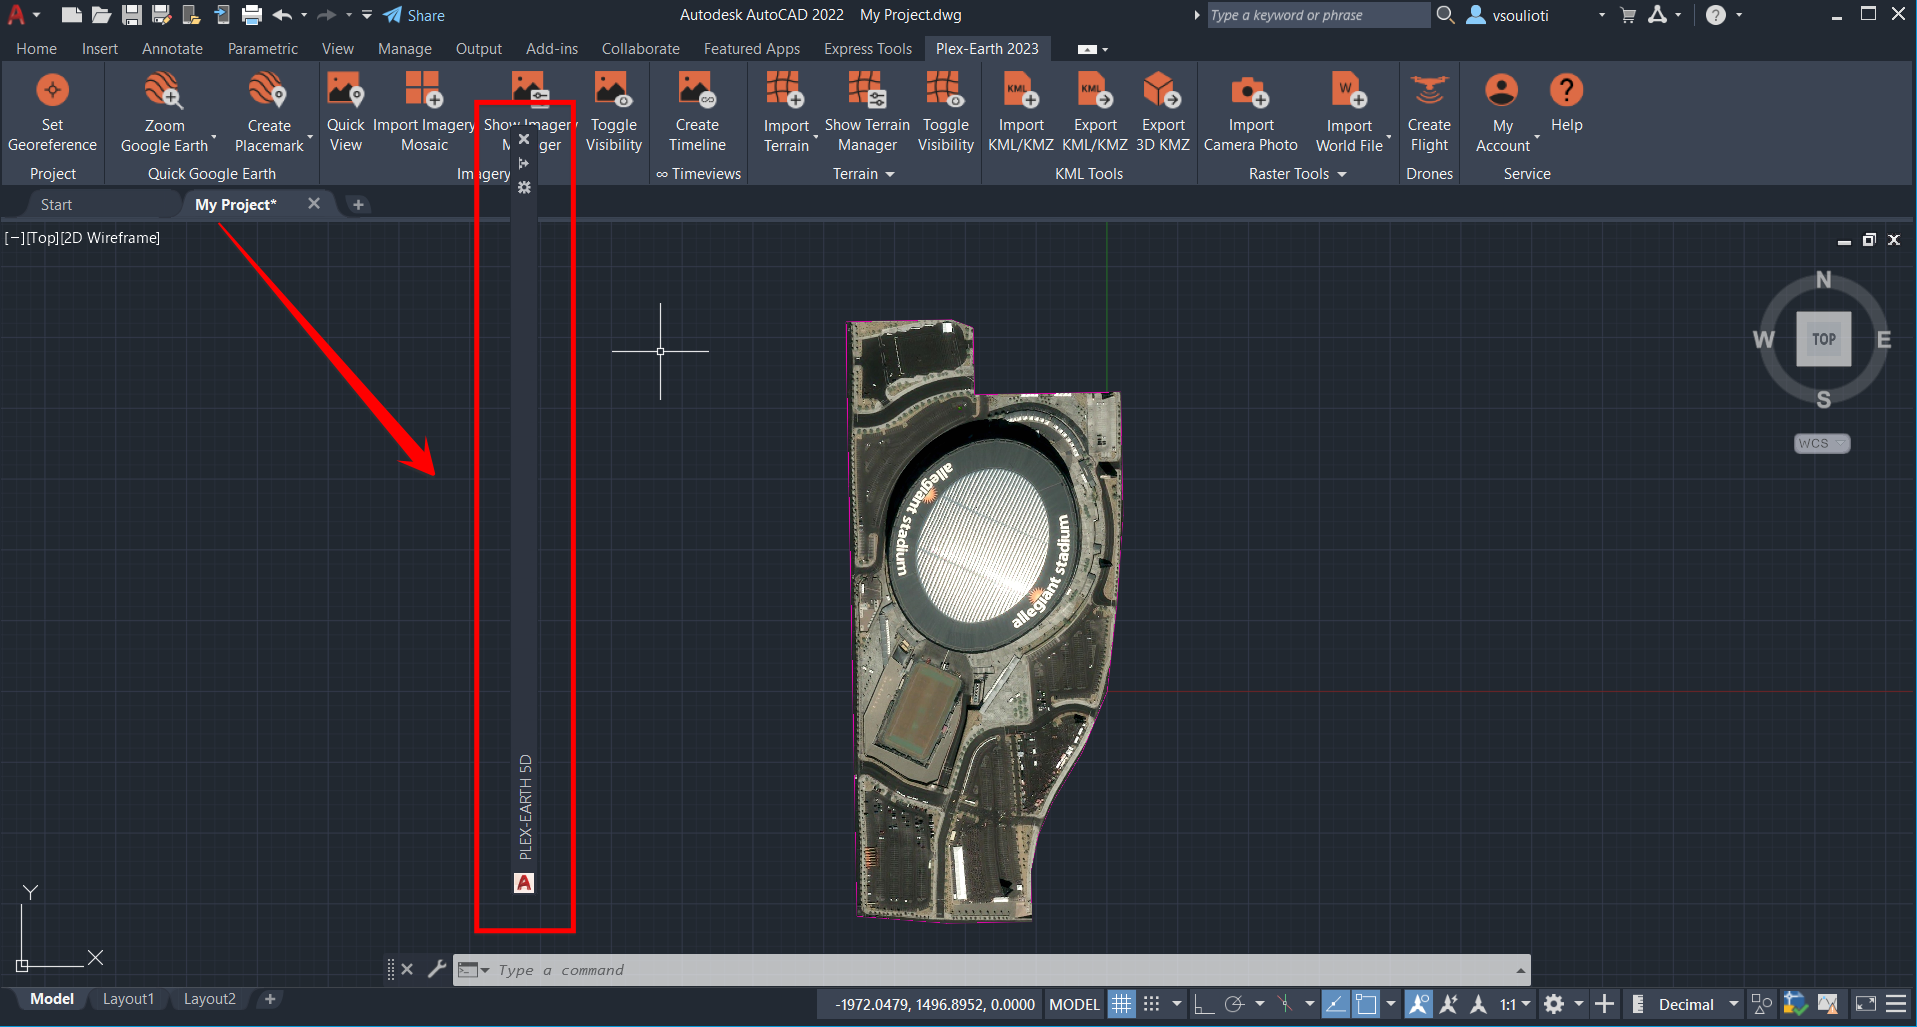Open the Home ribbon tab
Screen dimensions: 1917x1027
[x=36, y=48]
